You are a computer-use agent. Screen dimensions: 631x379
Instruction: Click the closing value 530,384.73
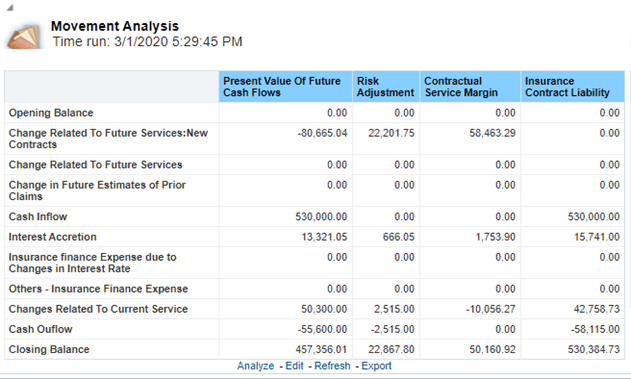[594, 349]
